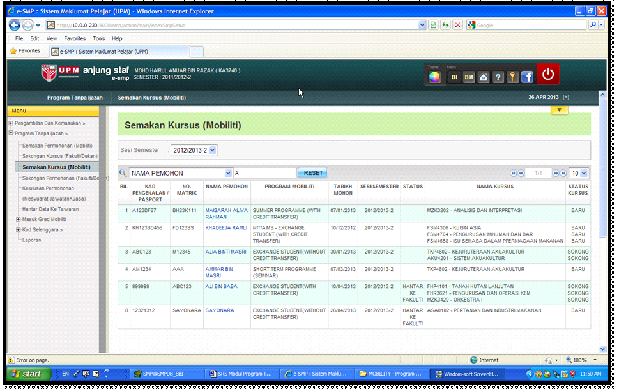Viewport: 620px width, 392px height.
Task: Go to the last results page
Action: tap(563, 173)
